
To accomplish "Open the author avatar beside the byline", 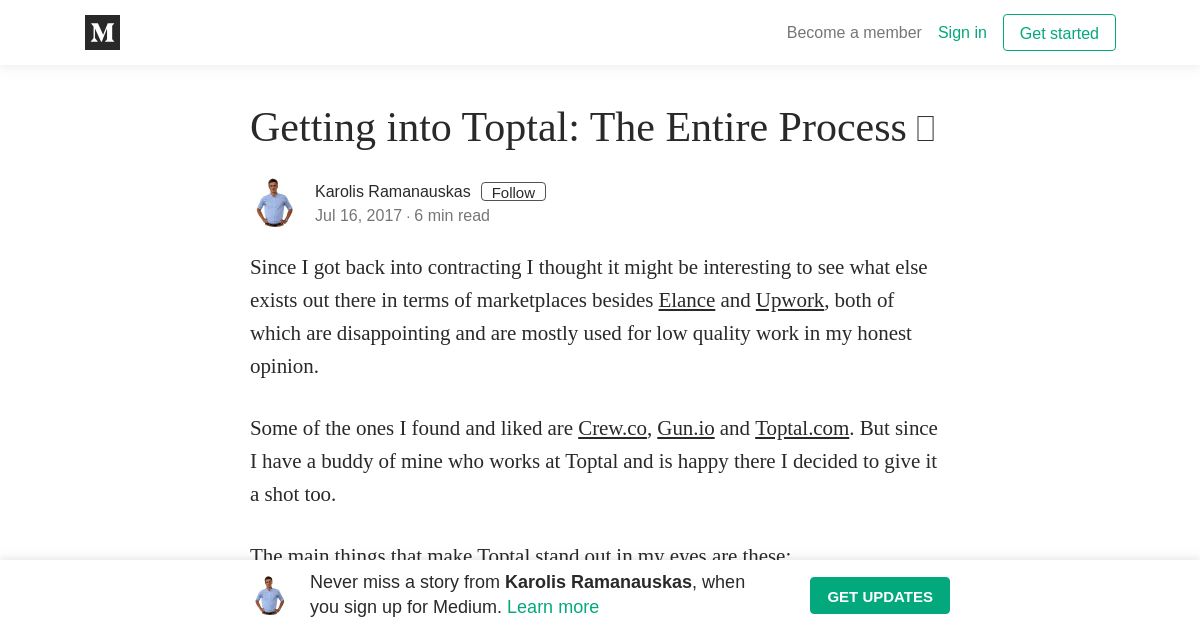I will tap(274, 203).
